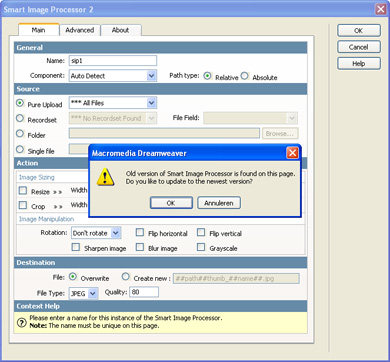Viewport: 390px width, 362px height.
Task: Tick Flip horizontal checkbox
Action: click(140, 232)
